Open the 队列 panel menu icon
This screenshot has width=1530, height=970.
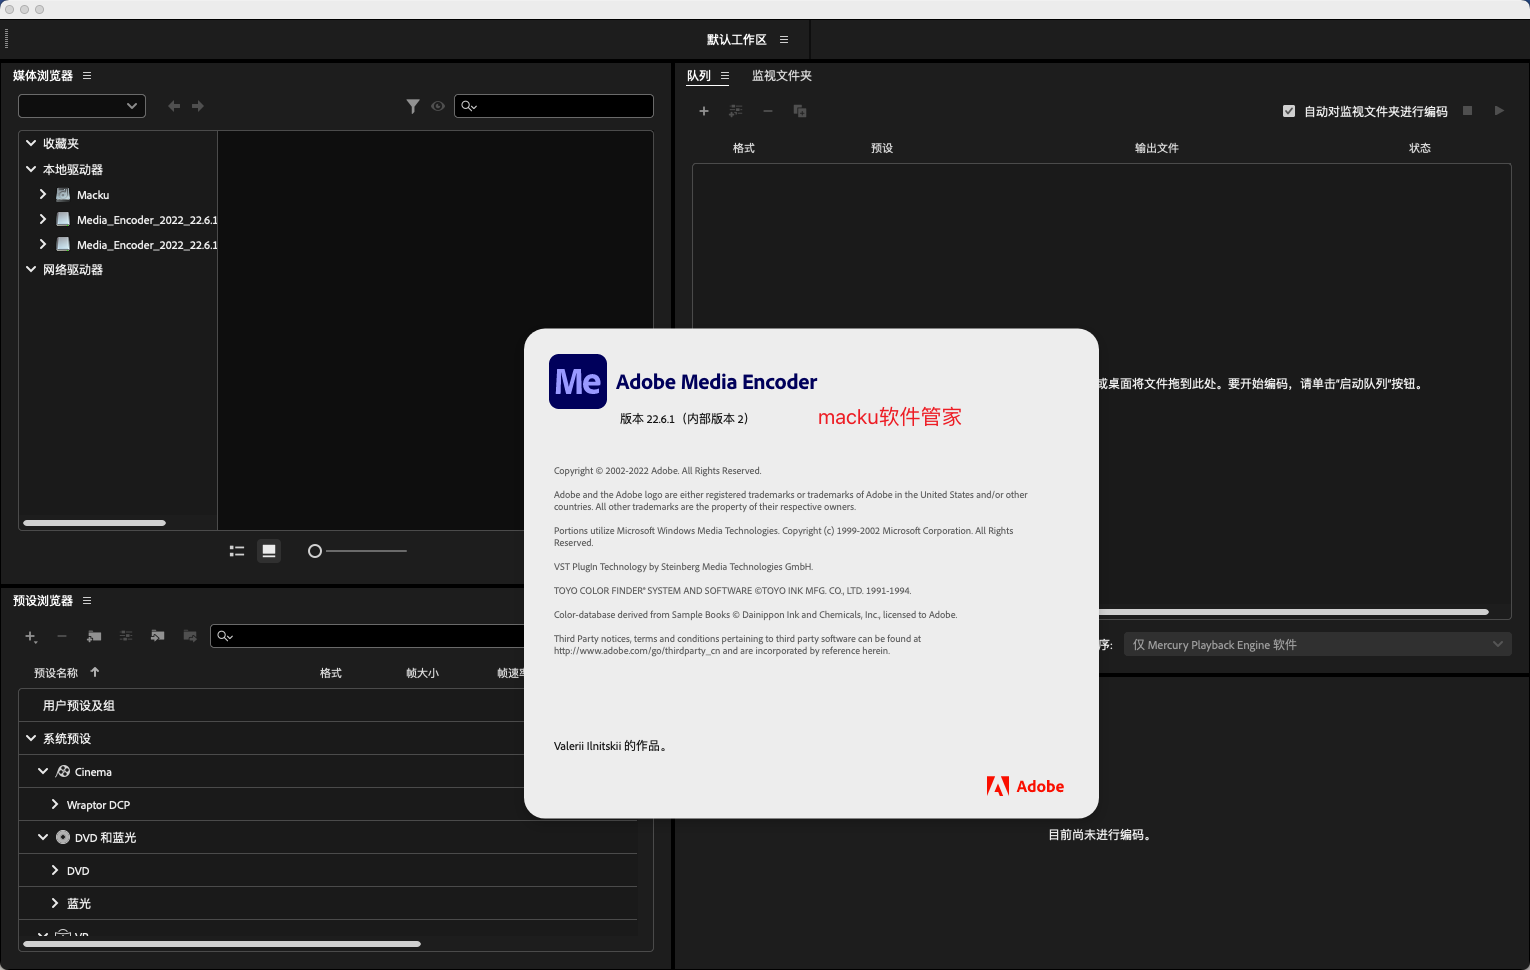725,76
